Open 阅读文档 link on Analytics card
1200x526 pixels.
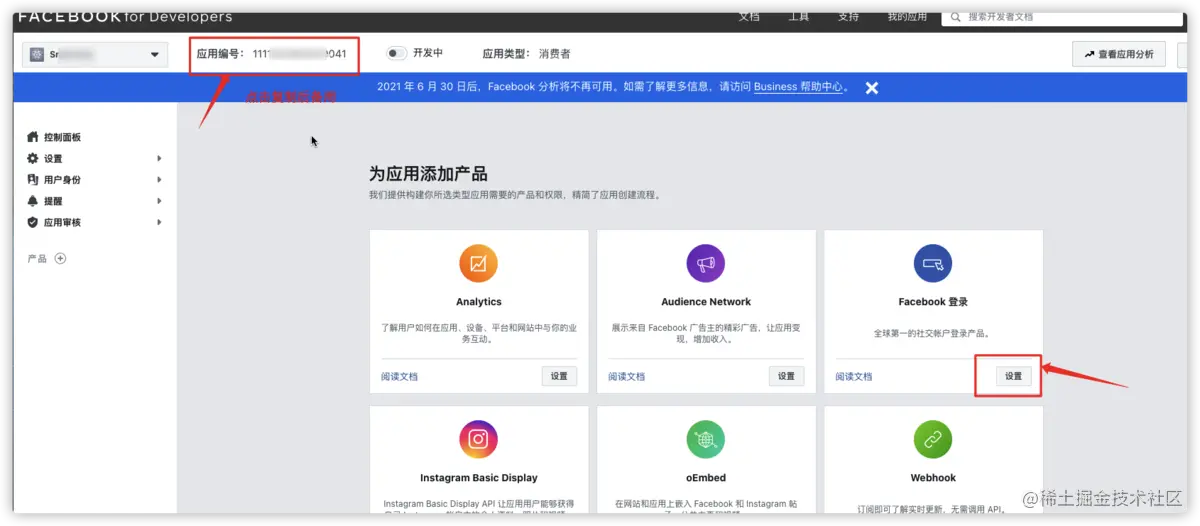click(399, 377)
